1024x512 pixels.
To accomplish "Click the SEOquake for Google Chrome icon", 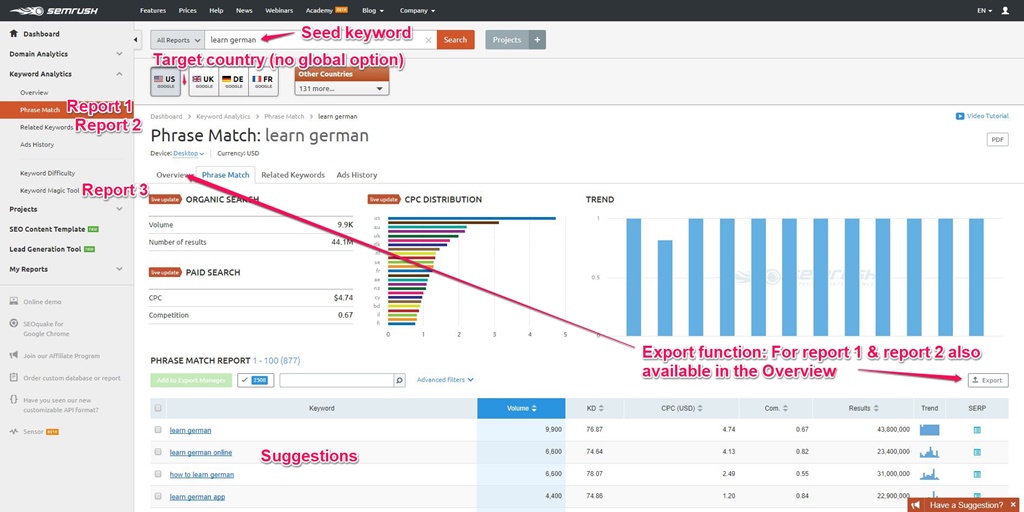I will coord(14,324).
